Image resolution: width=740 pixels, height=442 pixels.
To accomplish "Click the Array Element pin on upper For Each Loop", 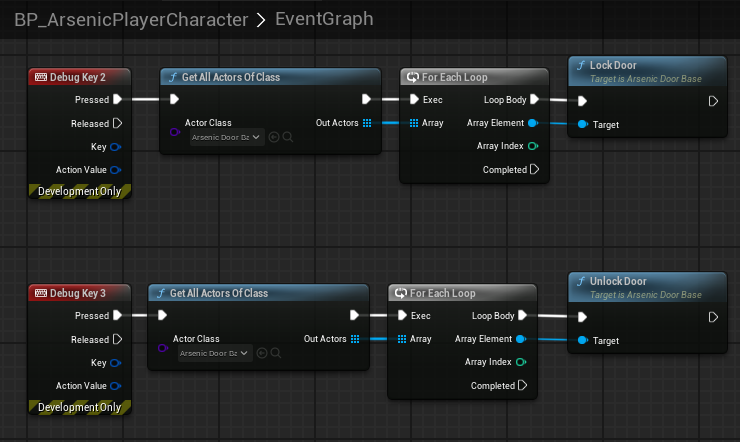I will click(533, 123).
